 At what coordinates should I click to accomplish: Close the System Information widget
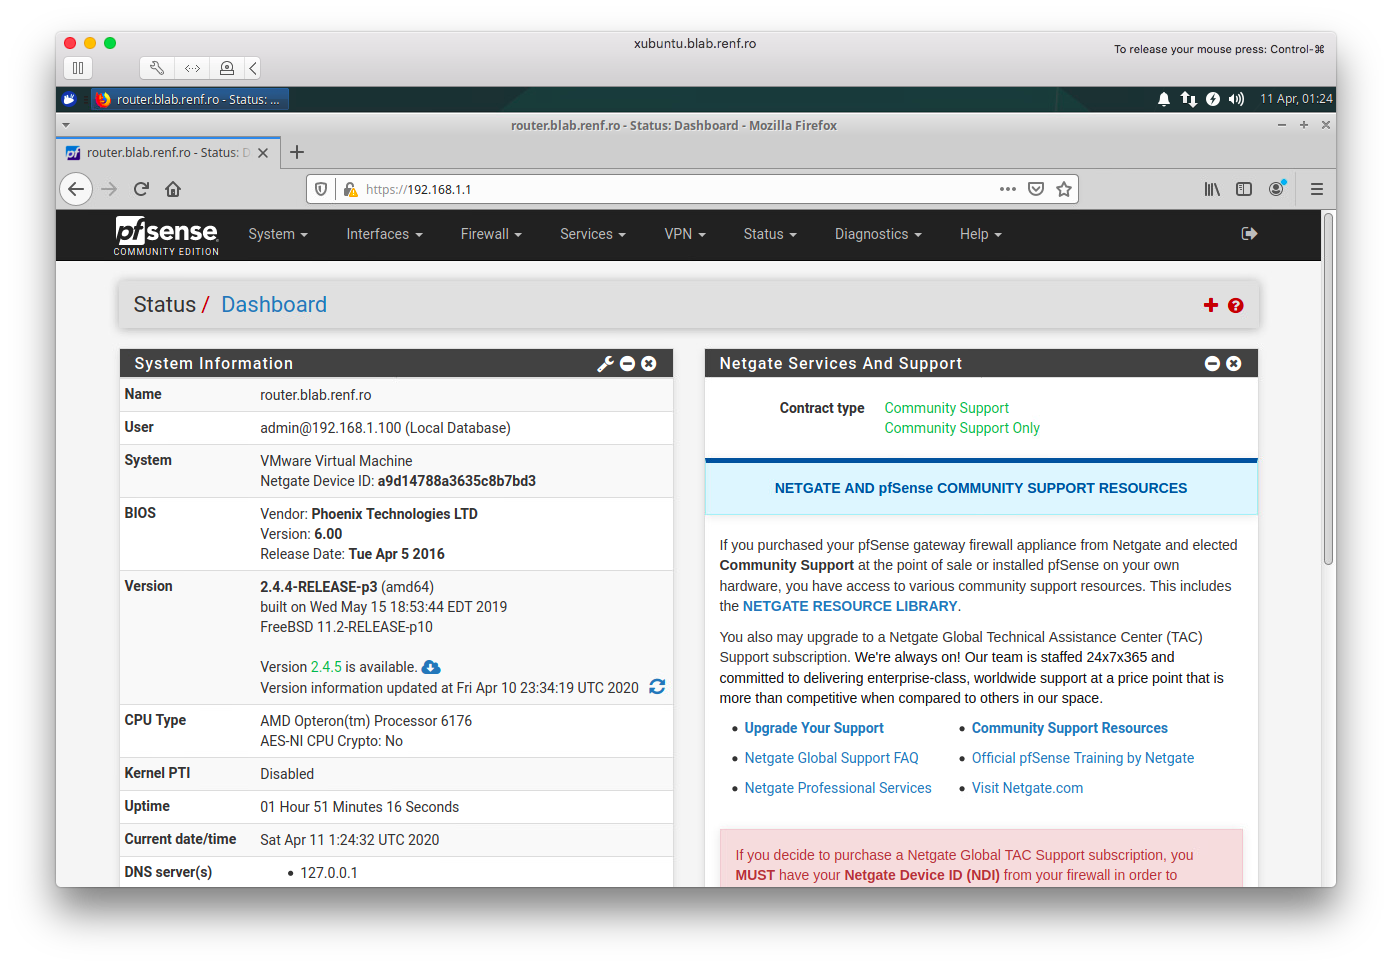[x=649, y=364]
